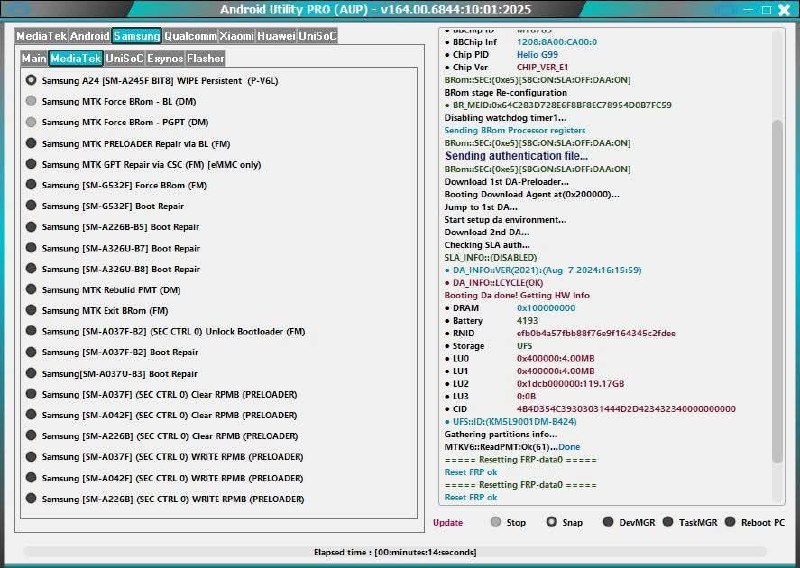Image resolution: width=800 pixels, height=568 pixels.
Task: Open the Huawei tab
Action: [x=276, y=36]
